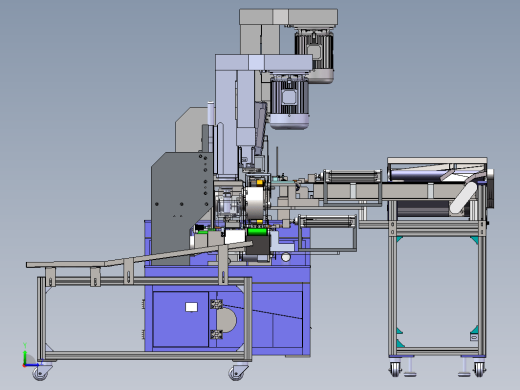Click the upper-left teal corner bracket on the right stand
The image size is (520, 390).
tap(399, 239)
